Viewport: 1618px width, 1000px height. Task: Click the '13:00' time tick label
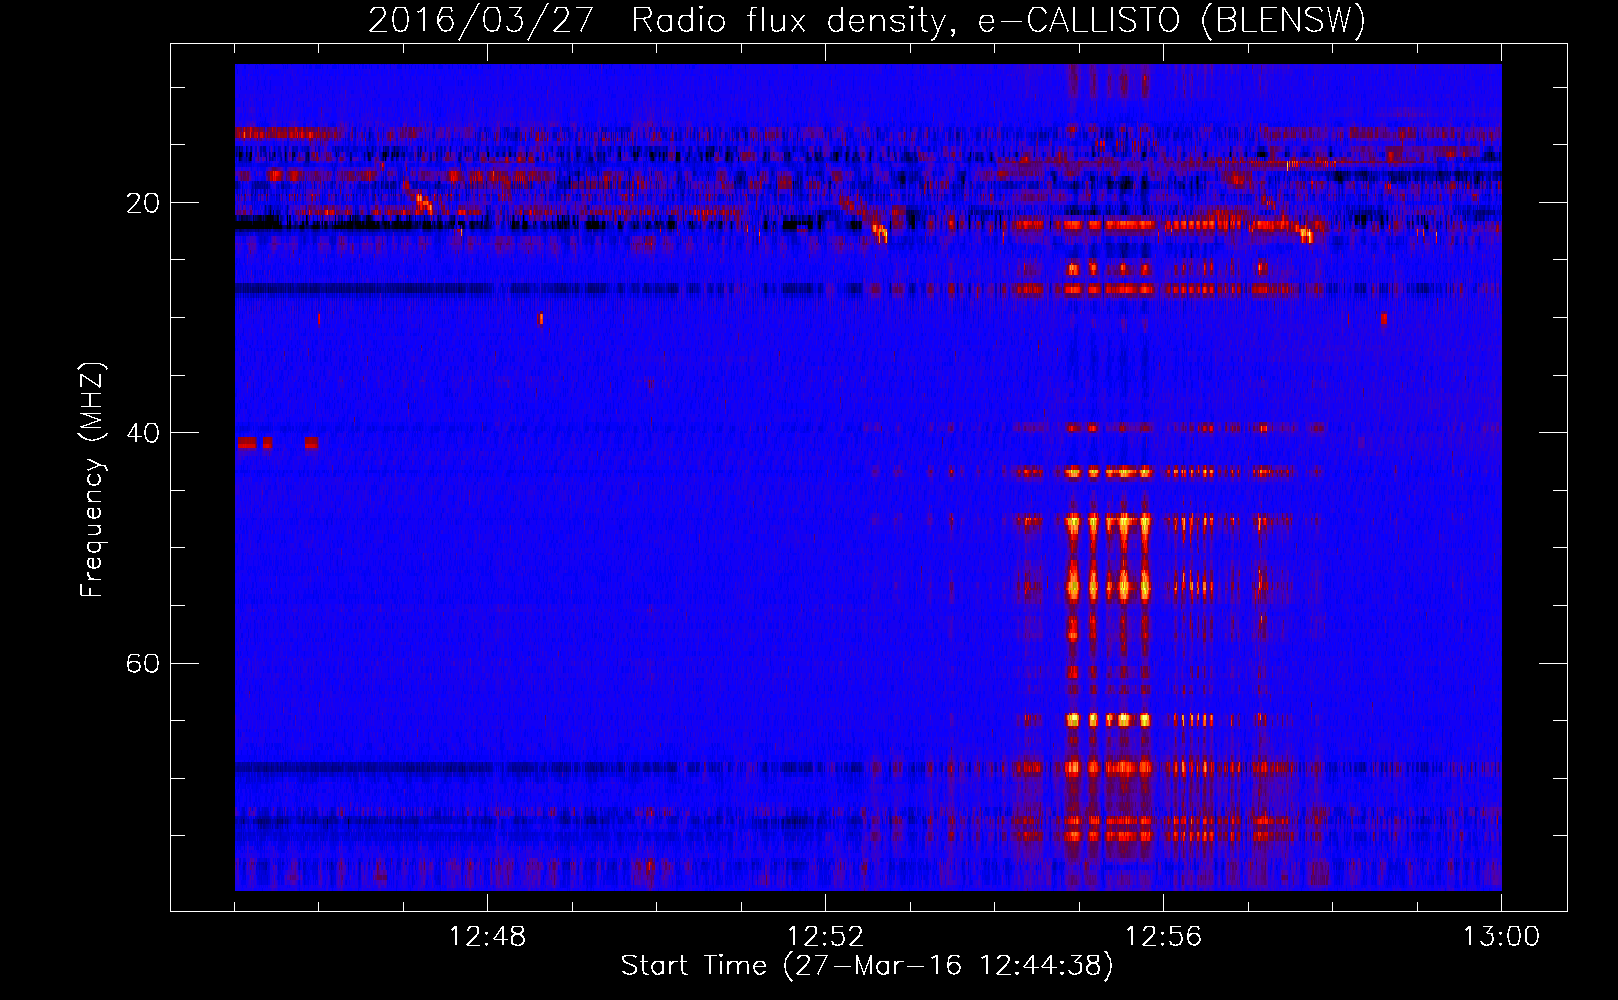pyautogui.click(x=1501, y=937)
